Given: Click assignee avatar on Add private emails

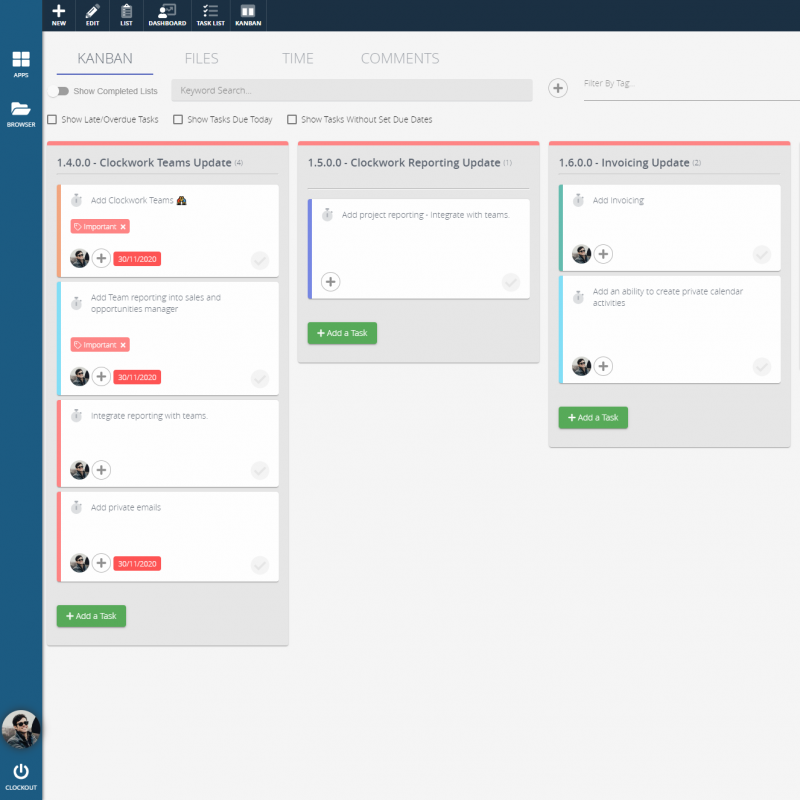Looking at the screenshot, I should pos(80,563).
